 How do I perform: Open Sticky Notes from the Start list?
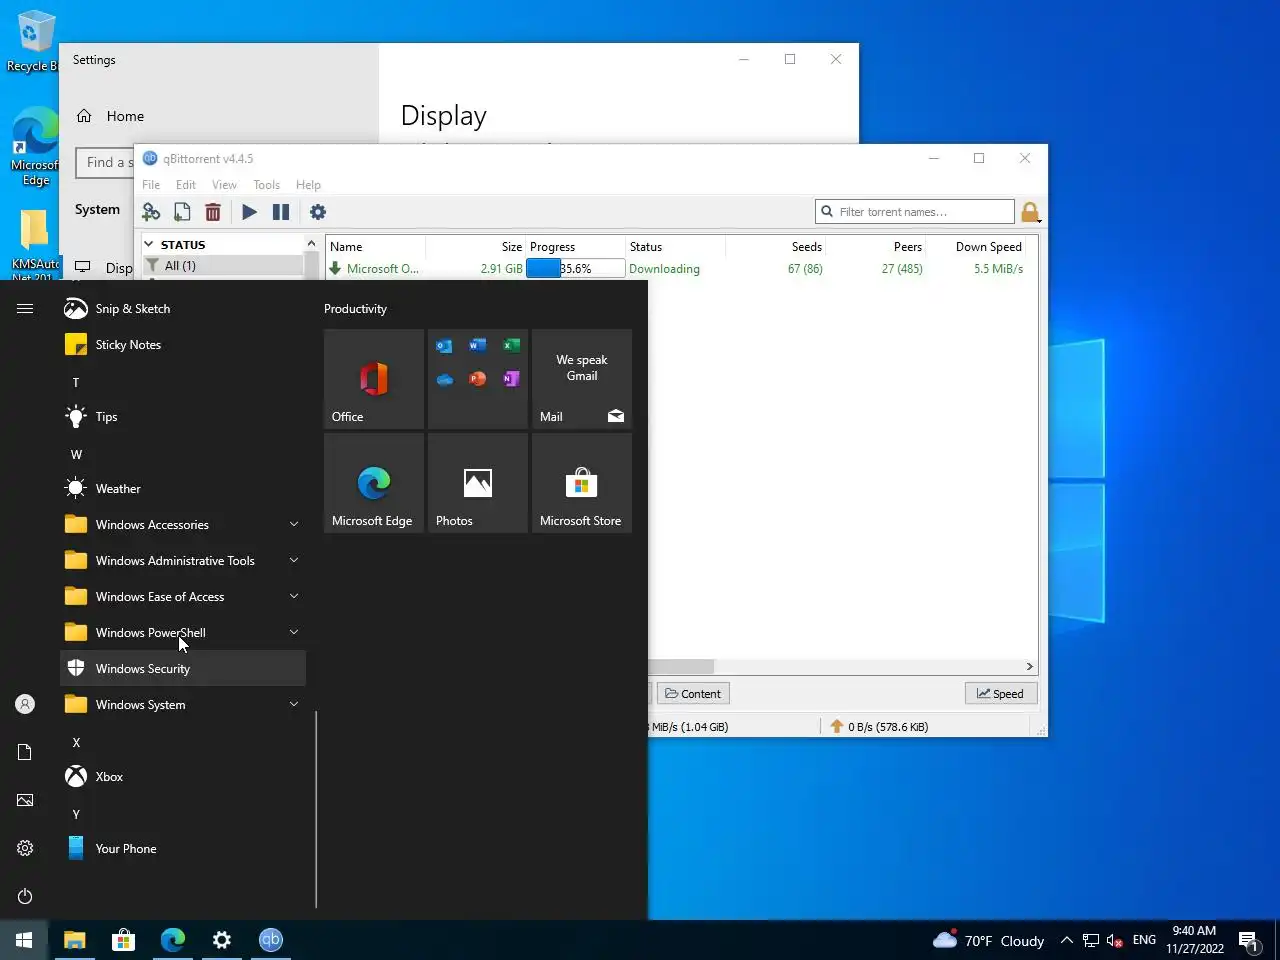click(x=183, y=345)
